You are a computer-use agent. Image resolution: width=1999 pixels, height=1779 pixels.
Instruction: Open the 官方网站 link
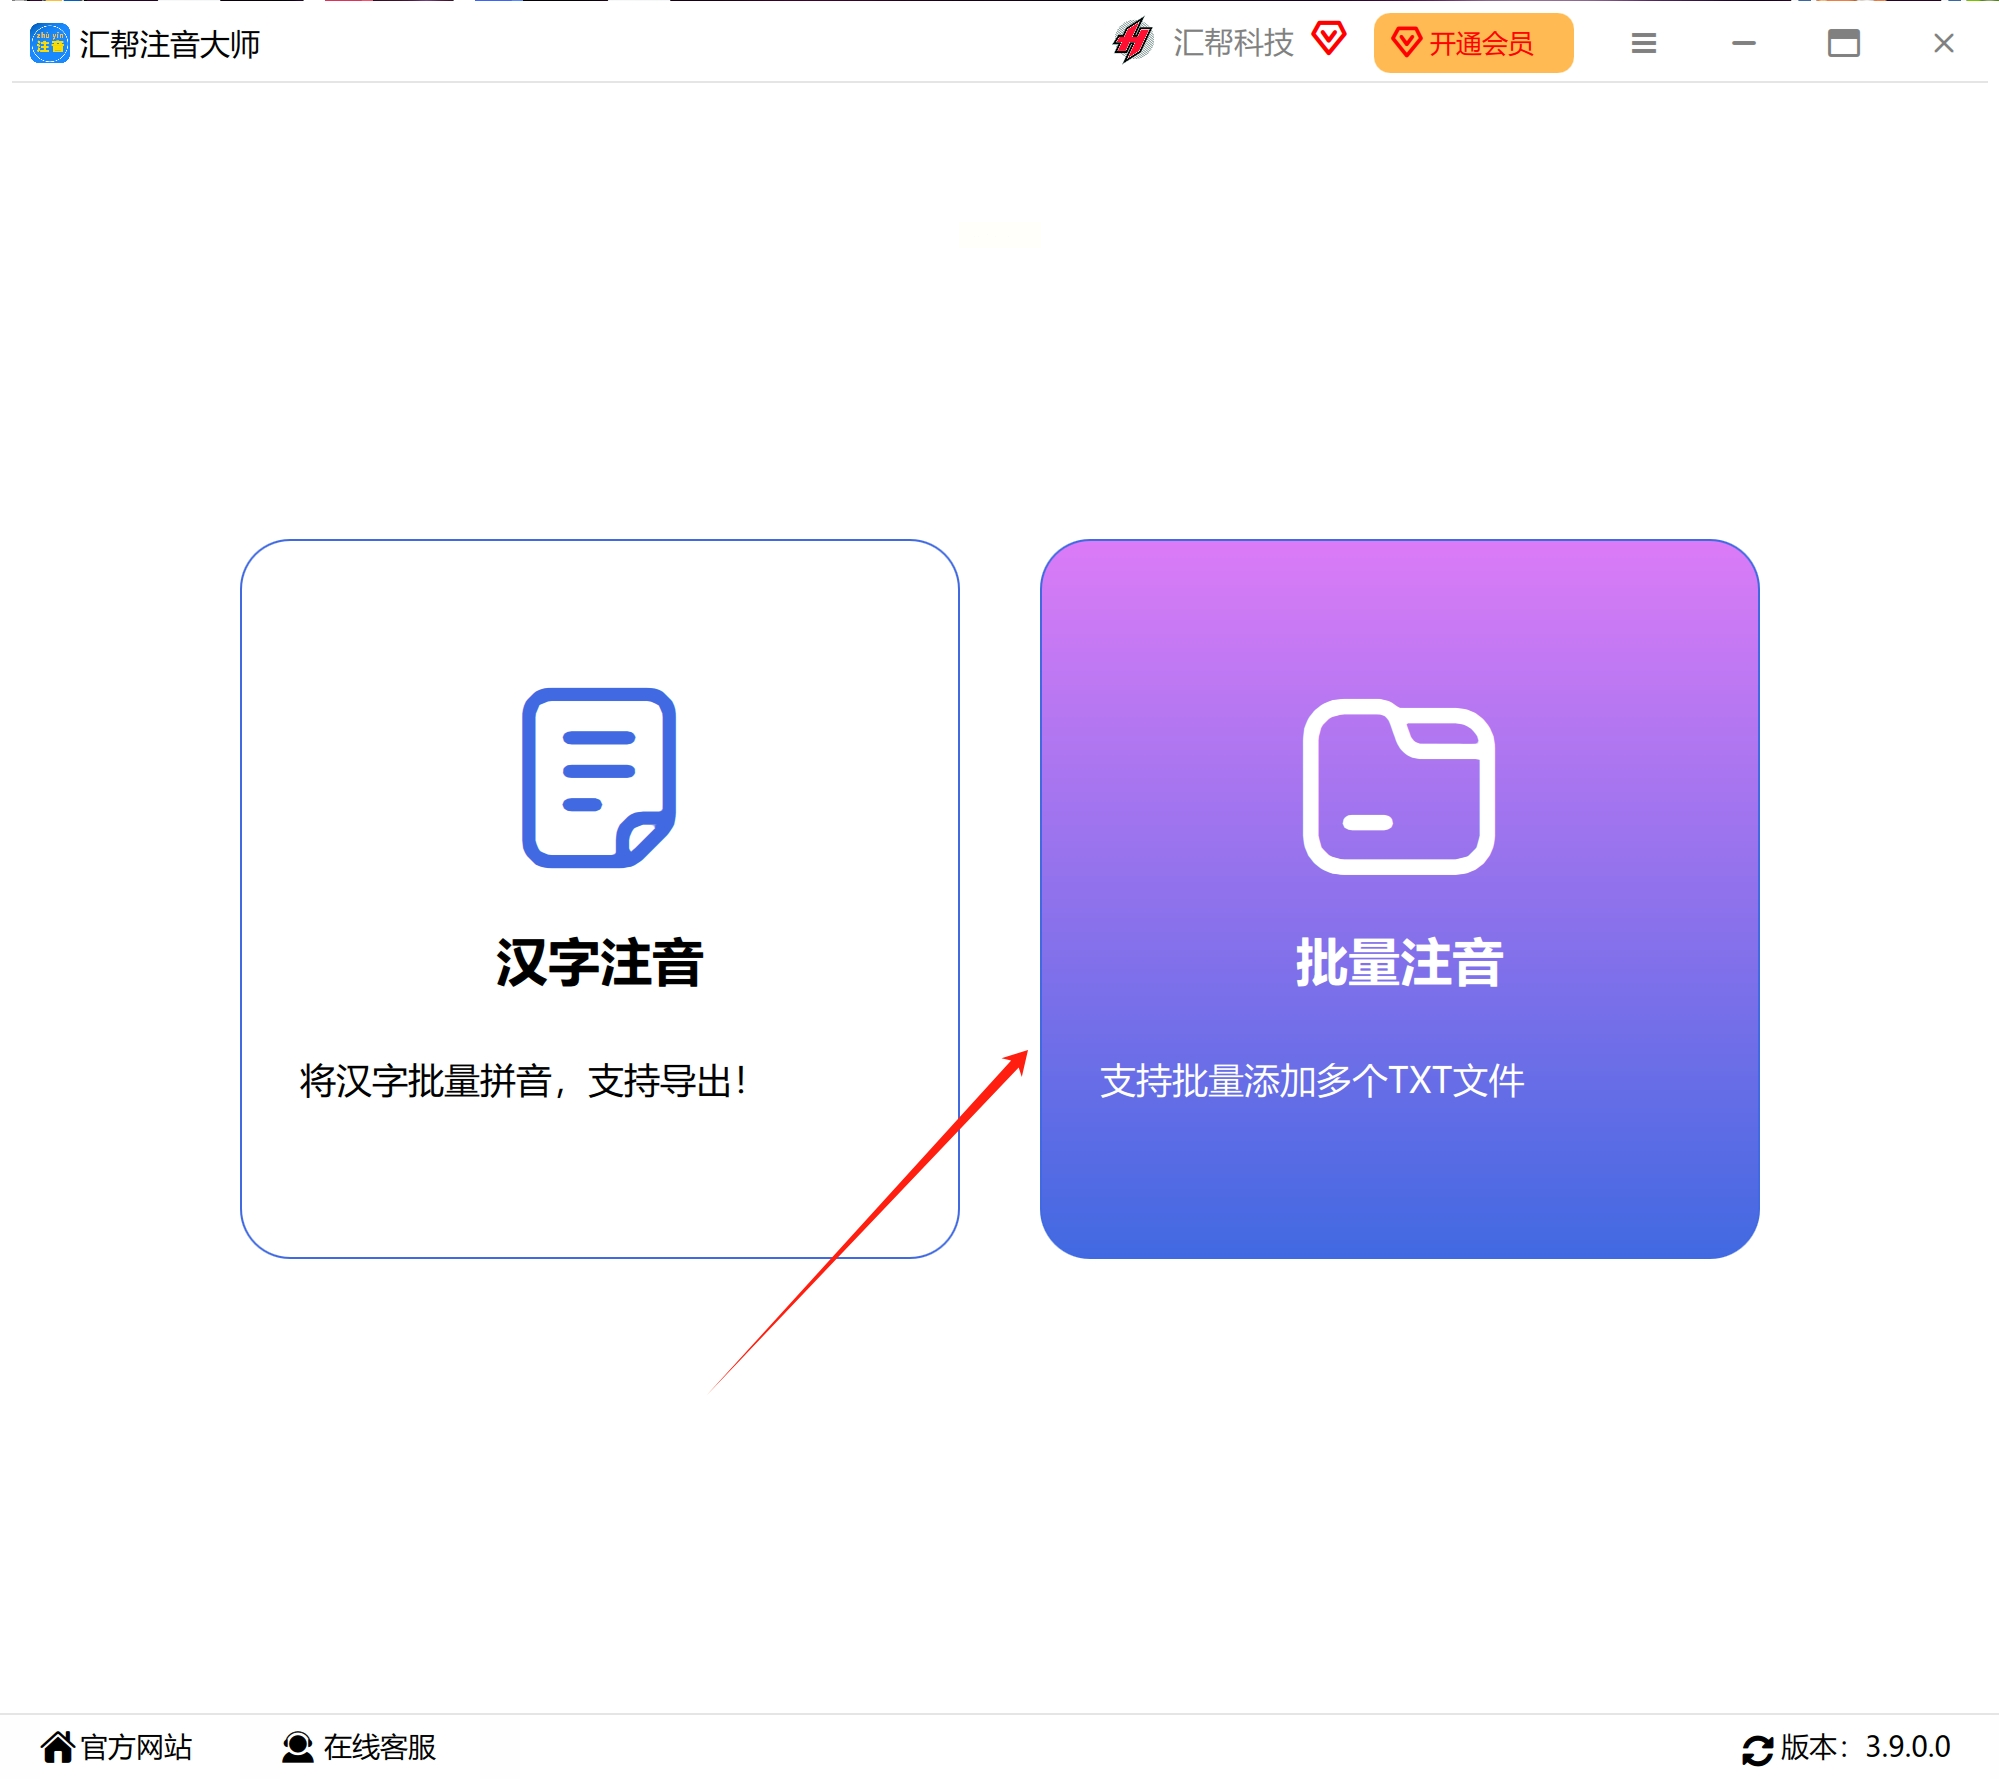coord(136,1747)
